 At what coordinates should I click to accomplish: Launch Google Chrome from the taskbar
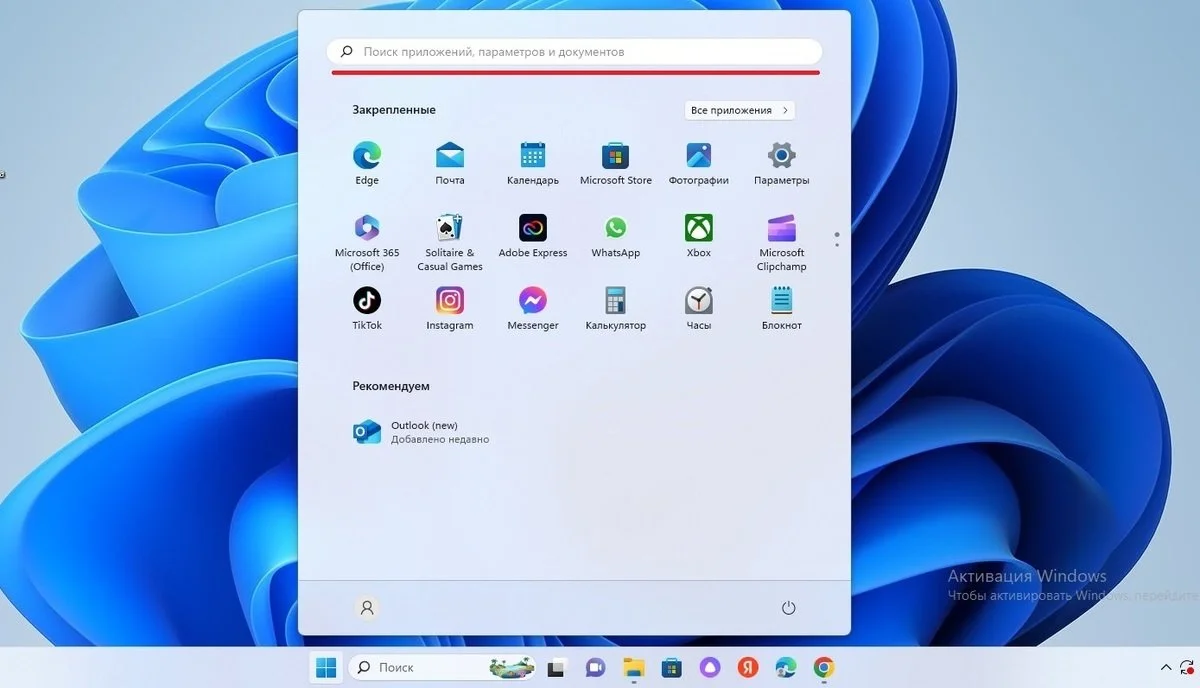pyautogui.click(x=824, y=667)
